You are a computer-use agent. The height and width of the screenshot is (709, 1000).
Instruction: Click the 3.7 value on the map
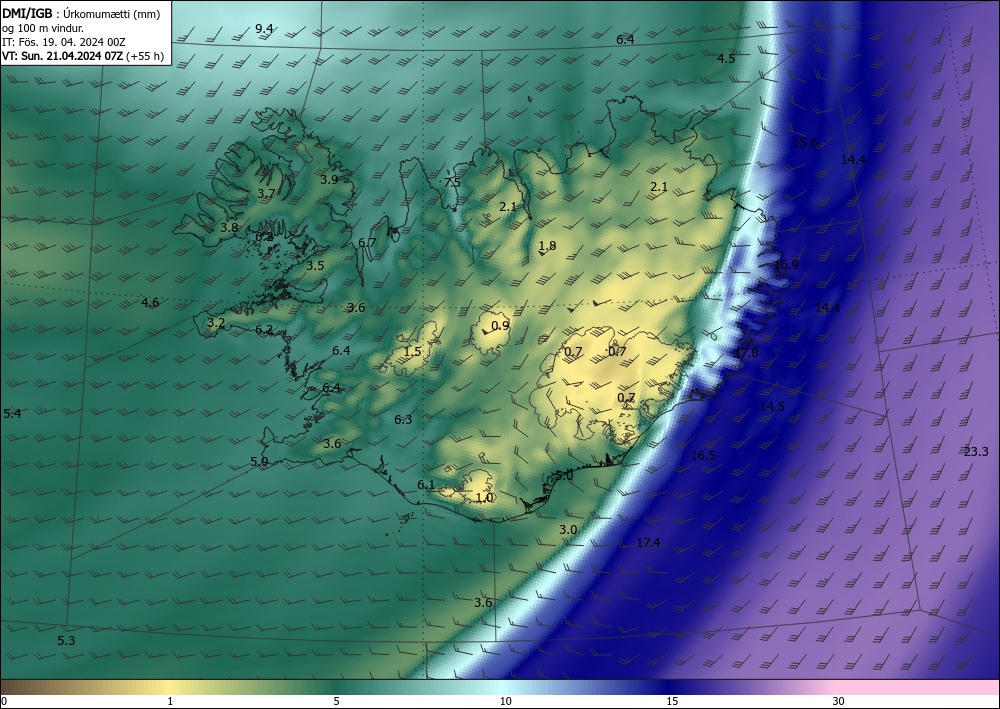click(x=266, y=193)
